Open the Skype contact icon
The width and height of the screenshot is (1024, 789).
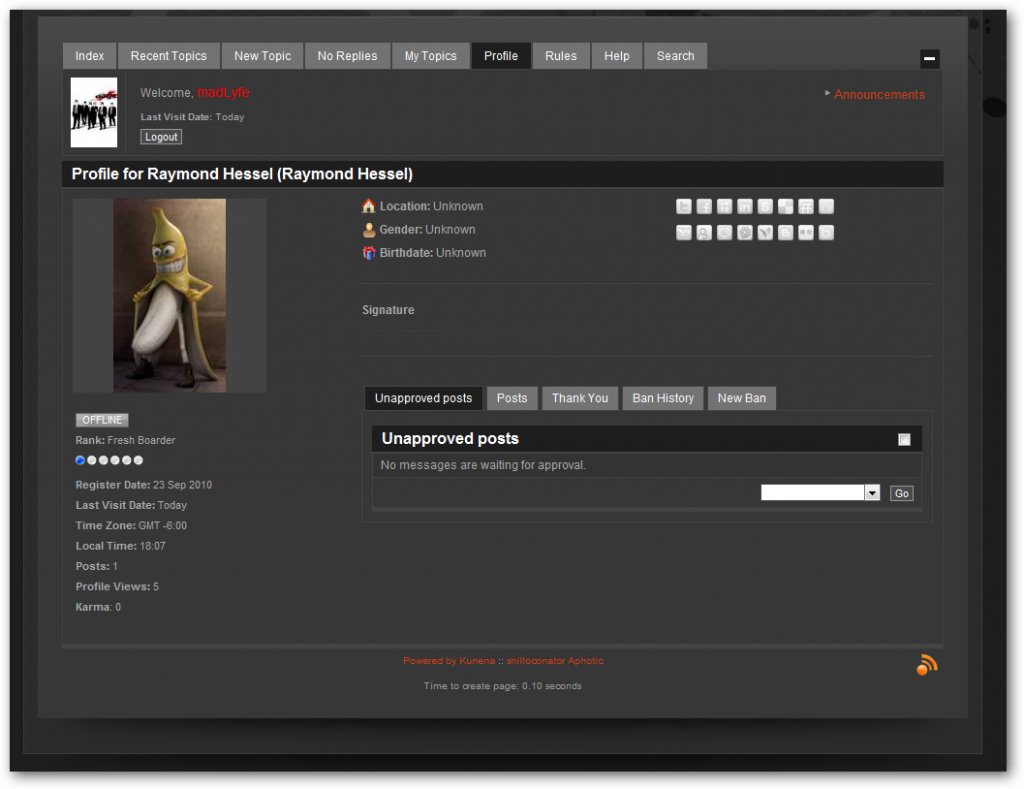tap(765, 207)
